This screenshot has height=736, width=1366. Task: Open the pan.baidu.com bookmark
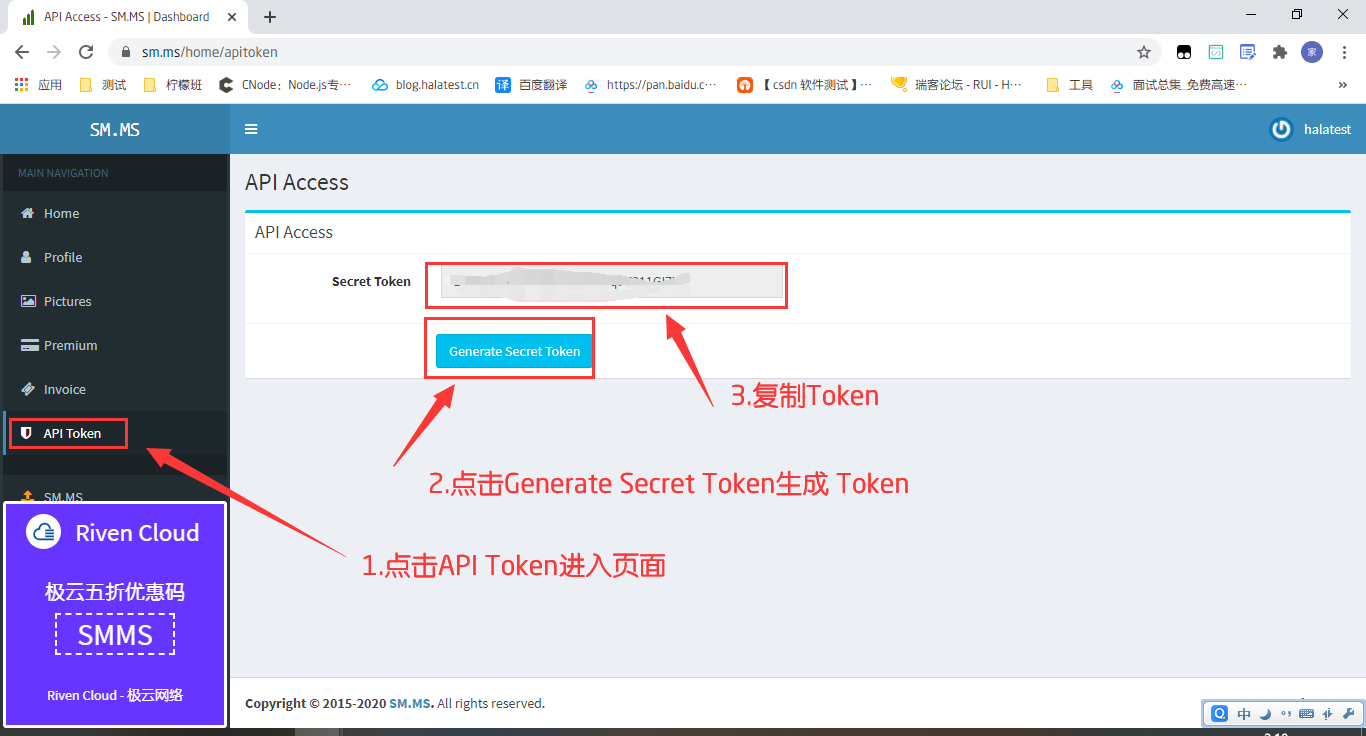[651, 85]
